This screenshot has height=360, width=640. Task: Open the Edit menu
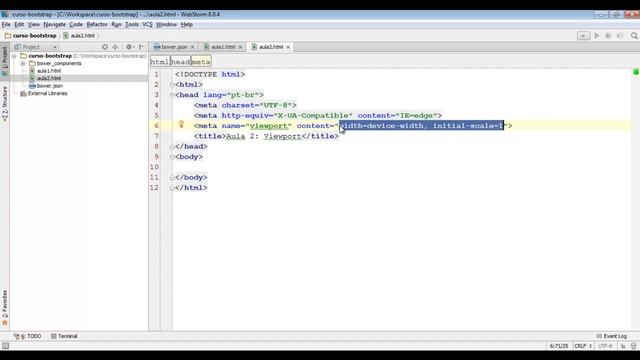click(x=19, y=24)
